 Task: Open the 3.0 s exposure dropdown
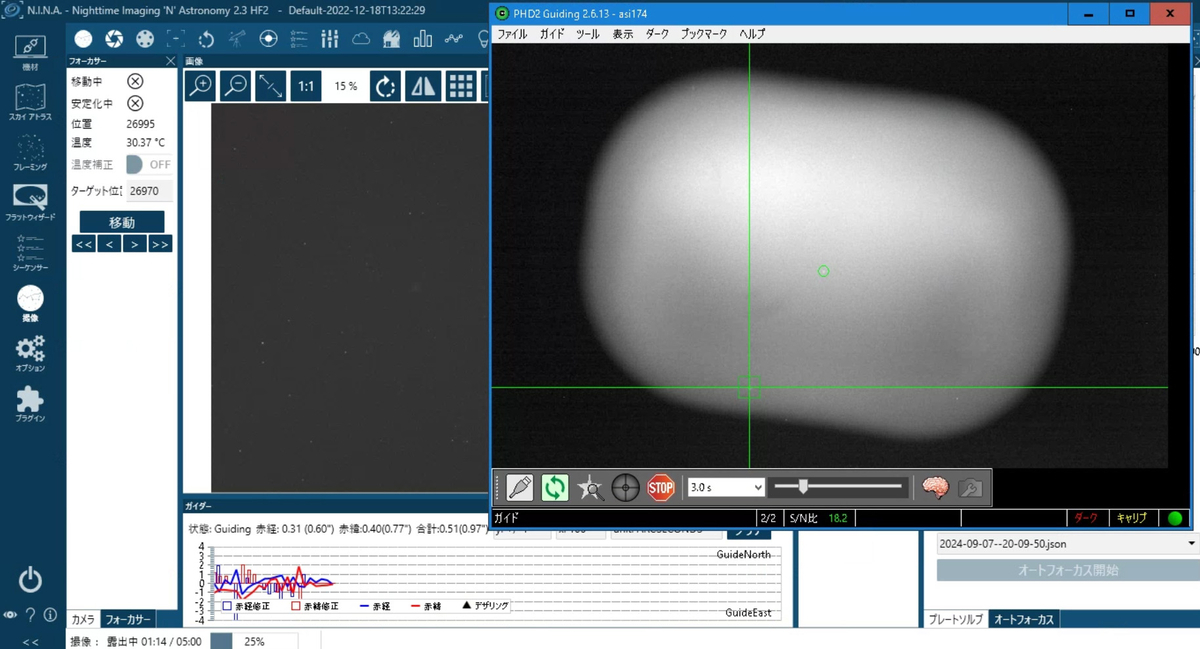pos(726,487)
